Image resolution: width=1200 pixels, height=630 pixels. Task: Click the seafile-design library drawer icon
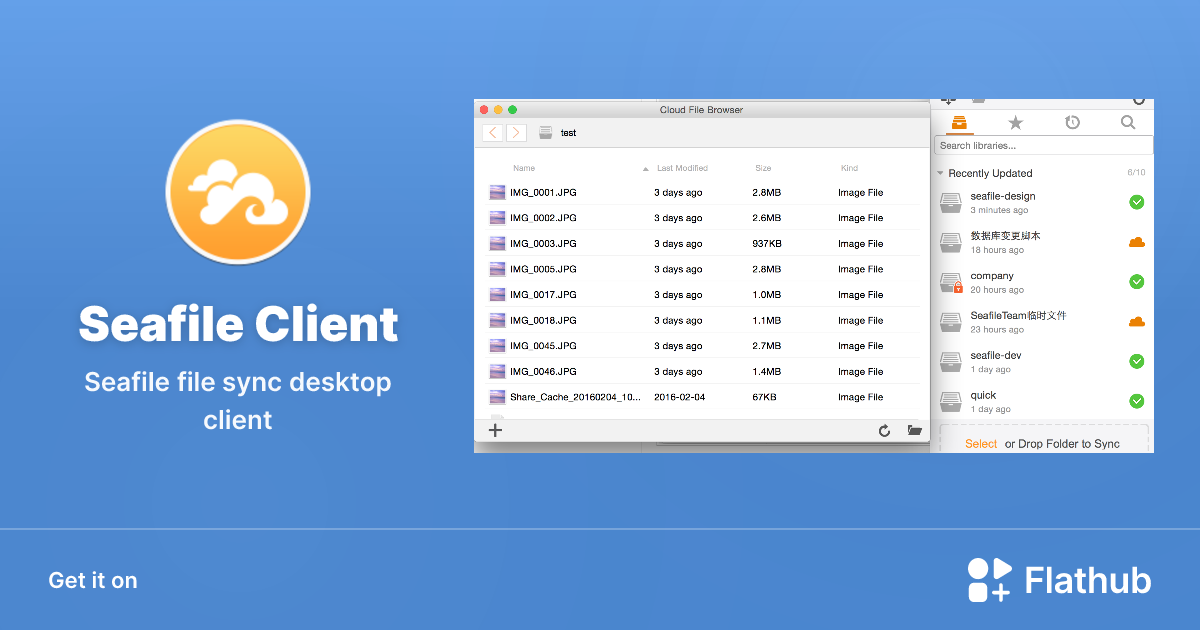950,202
